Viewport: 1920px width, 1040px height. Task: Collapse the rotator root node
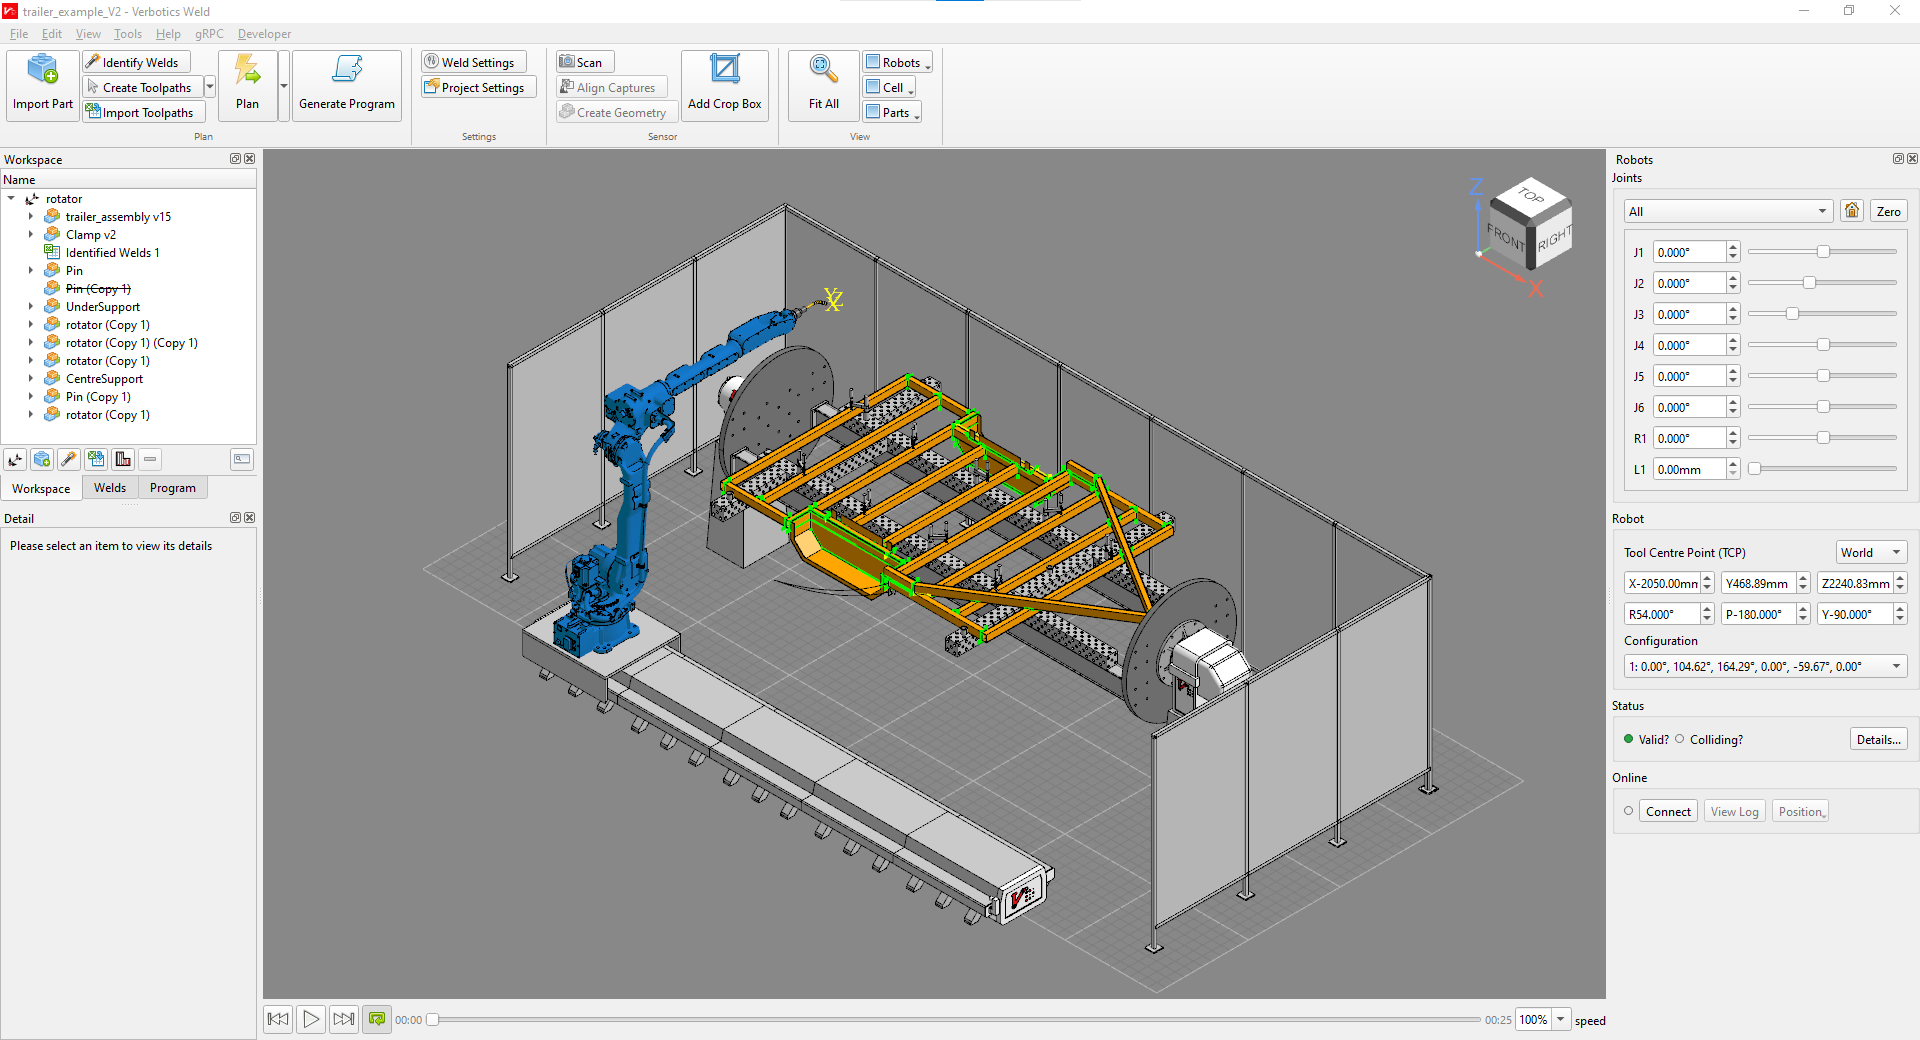coord(11,199)
